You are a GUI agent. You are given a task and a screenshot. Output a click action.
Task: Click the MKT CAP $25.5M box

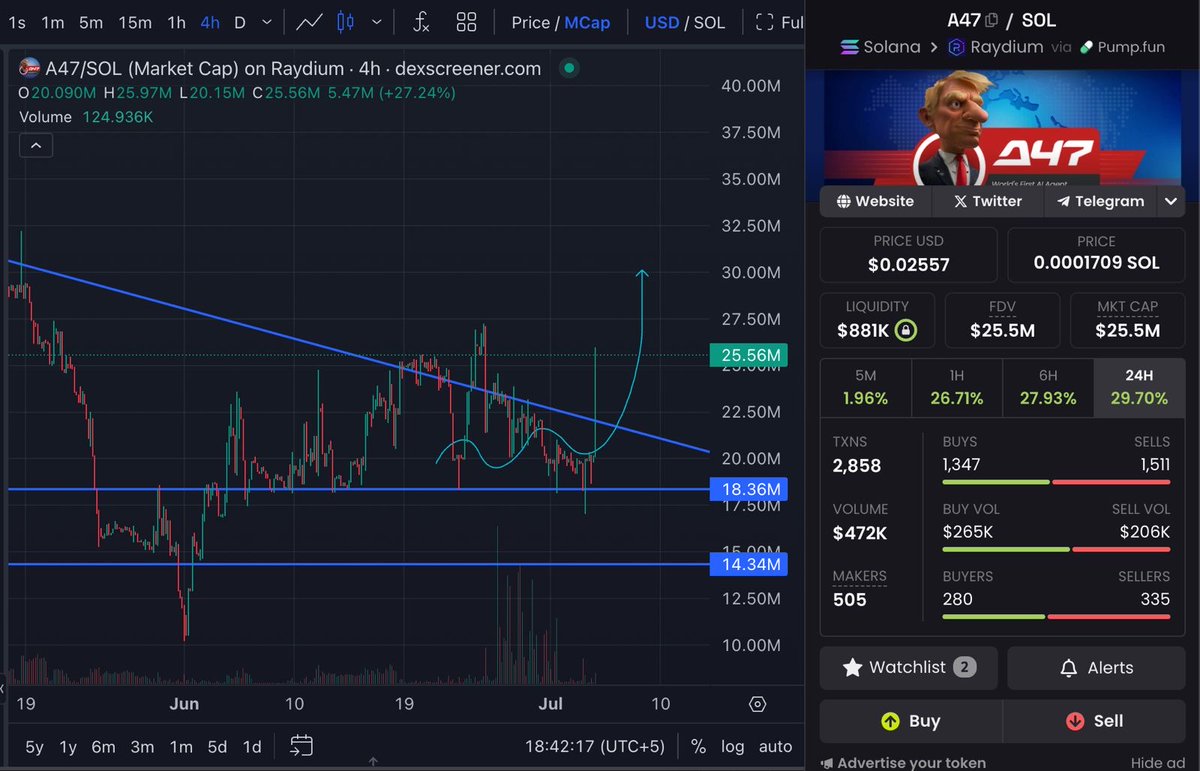1127,320
